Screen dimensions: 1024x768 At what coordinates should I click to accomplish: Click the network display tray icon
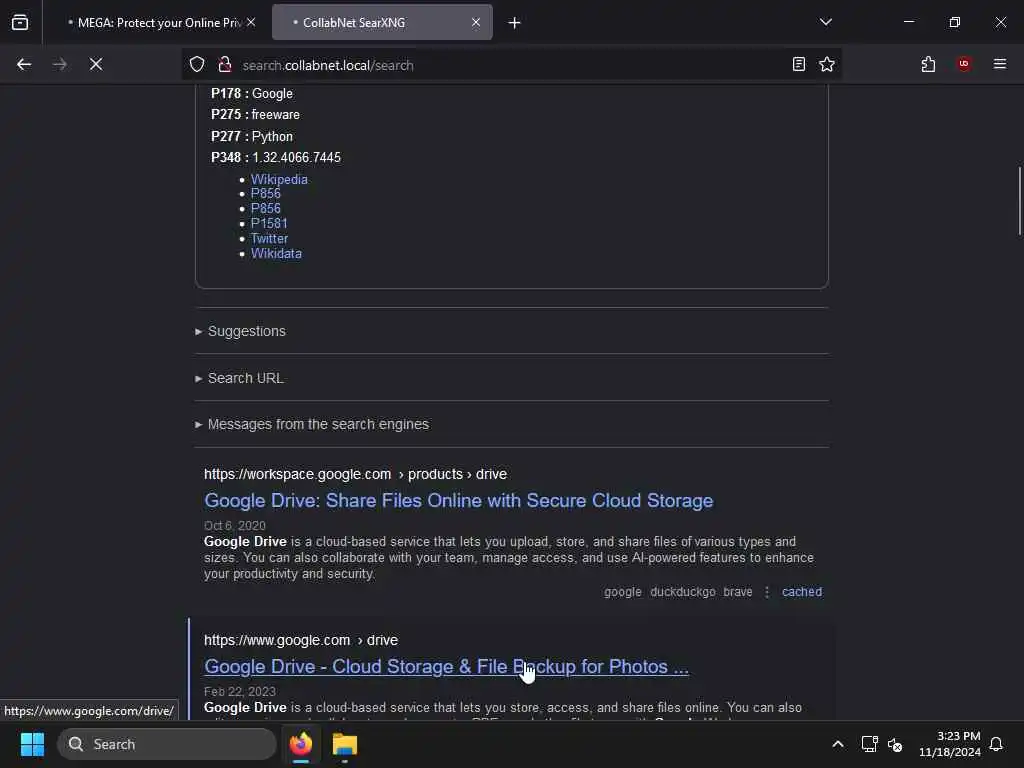[869, 744]
